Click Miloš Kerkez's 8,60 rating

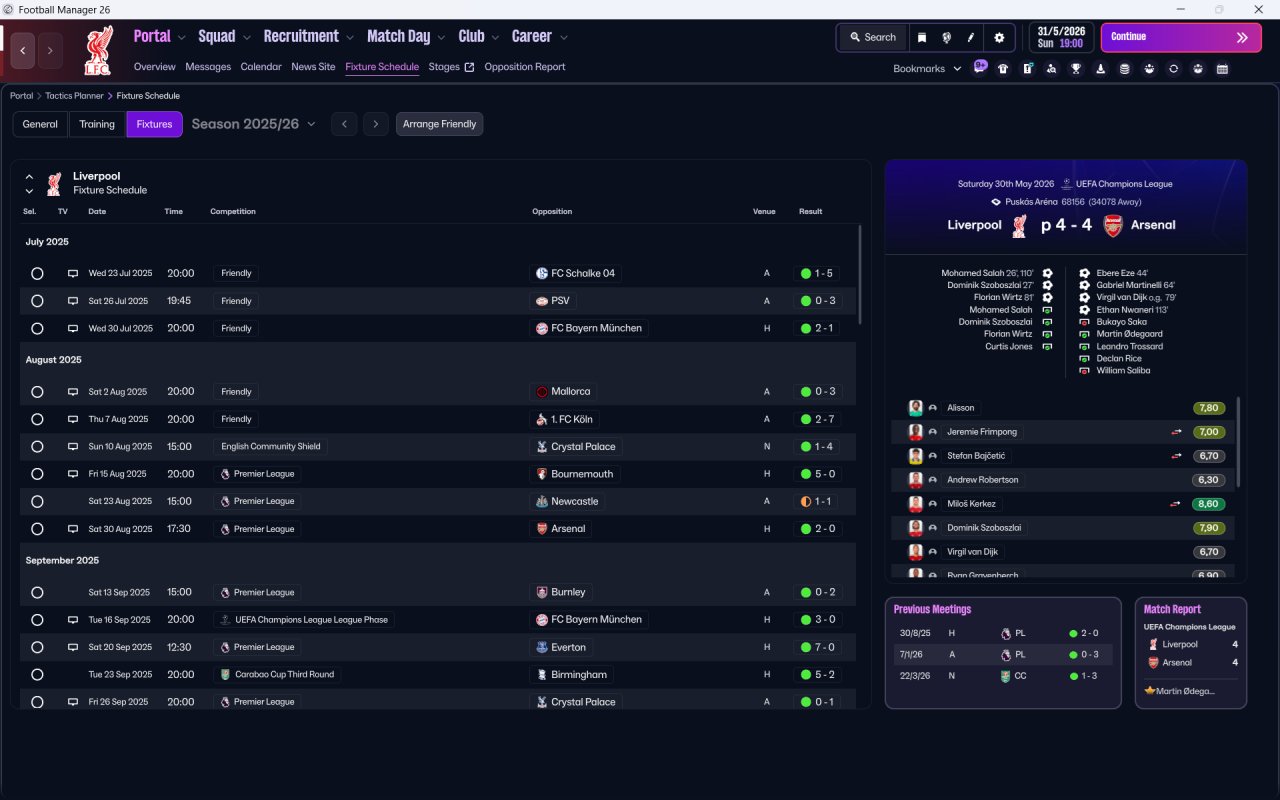pos(1210,504)
